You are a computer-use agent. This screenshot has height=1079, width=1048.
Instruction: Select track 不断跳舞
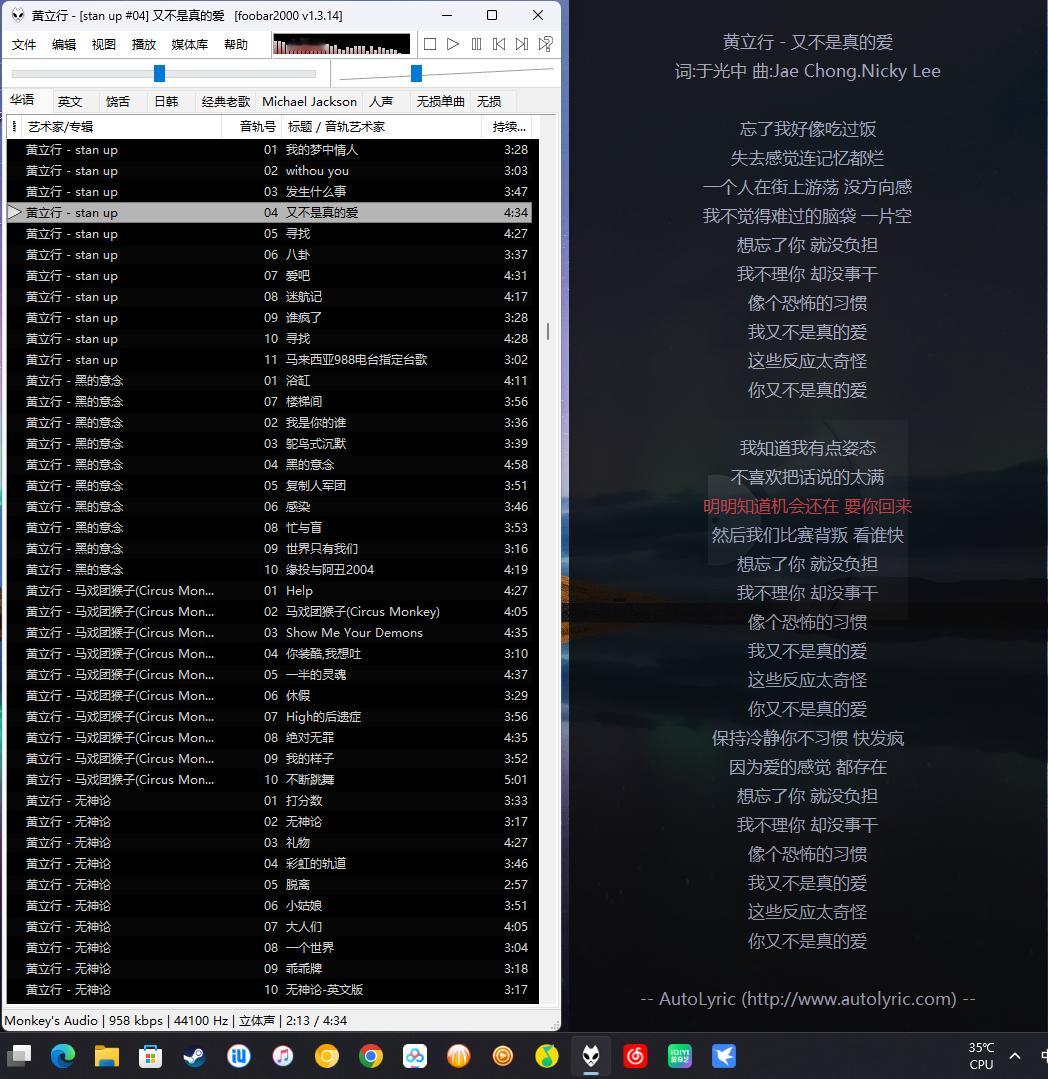[x=269, y=780]
